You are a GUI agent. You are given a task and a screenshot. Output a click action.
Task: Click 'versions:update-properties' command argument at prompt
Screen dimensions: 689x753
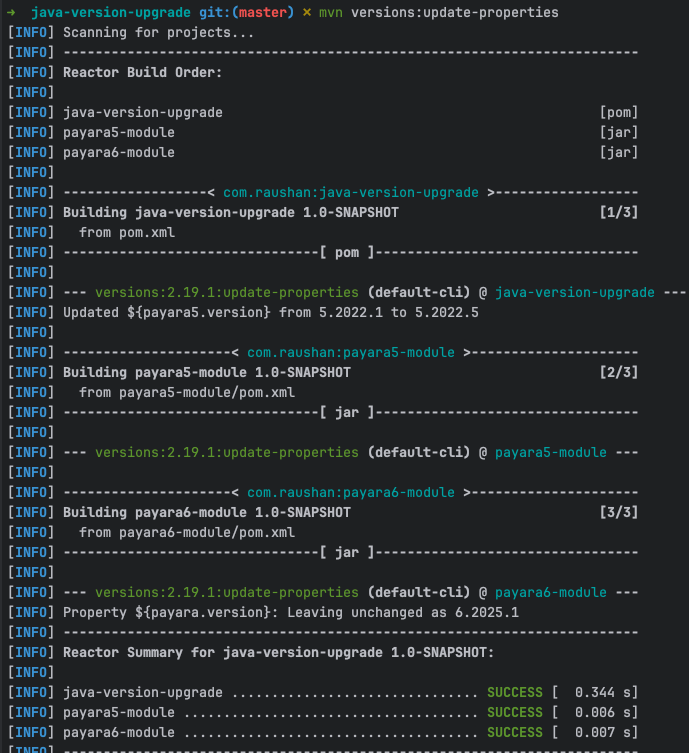pos(455,12)
